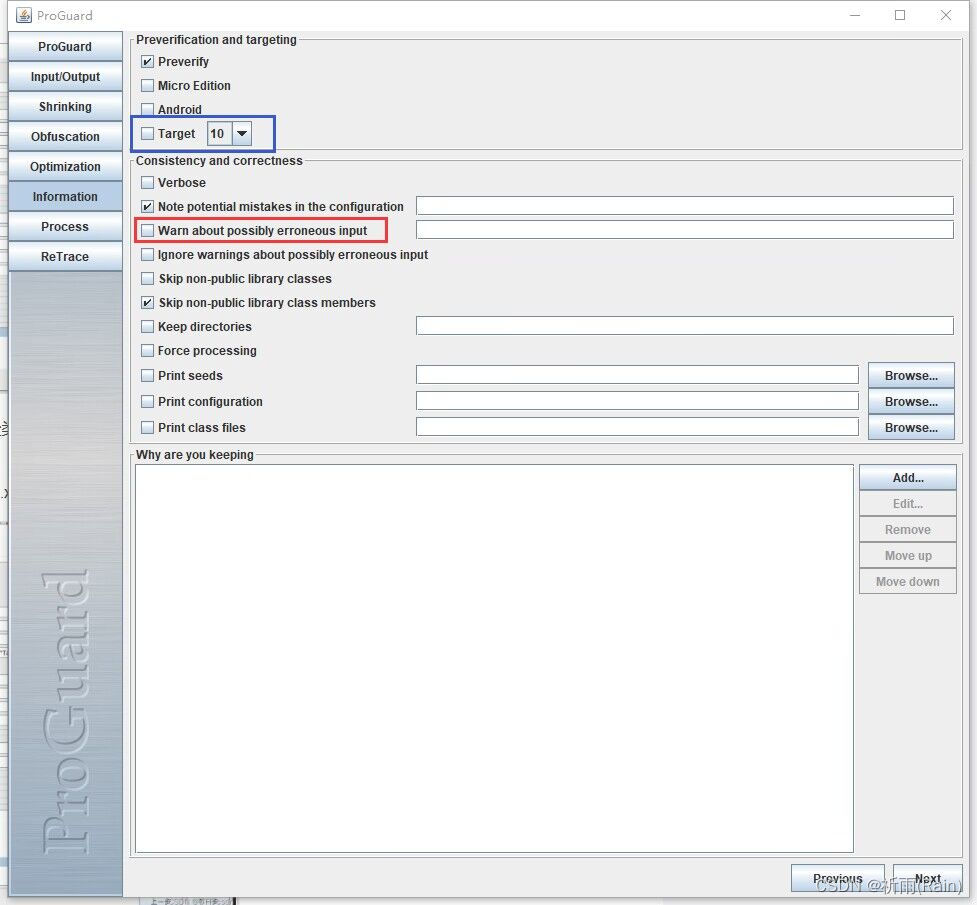Click the Note potential mistakes filter field
The image size is (977, 905).
tap(685, 206)
